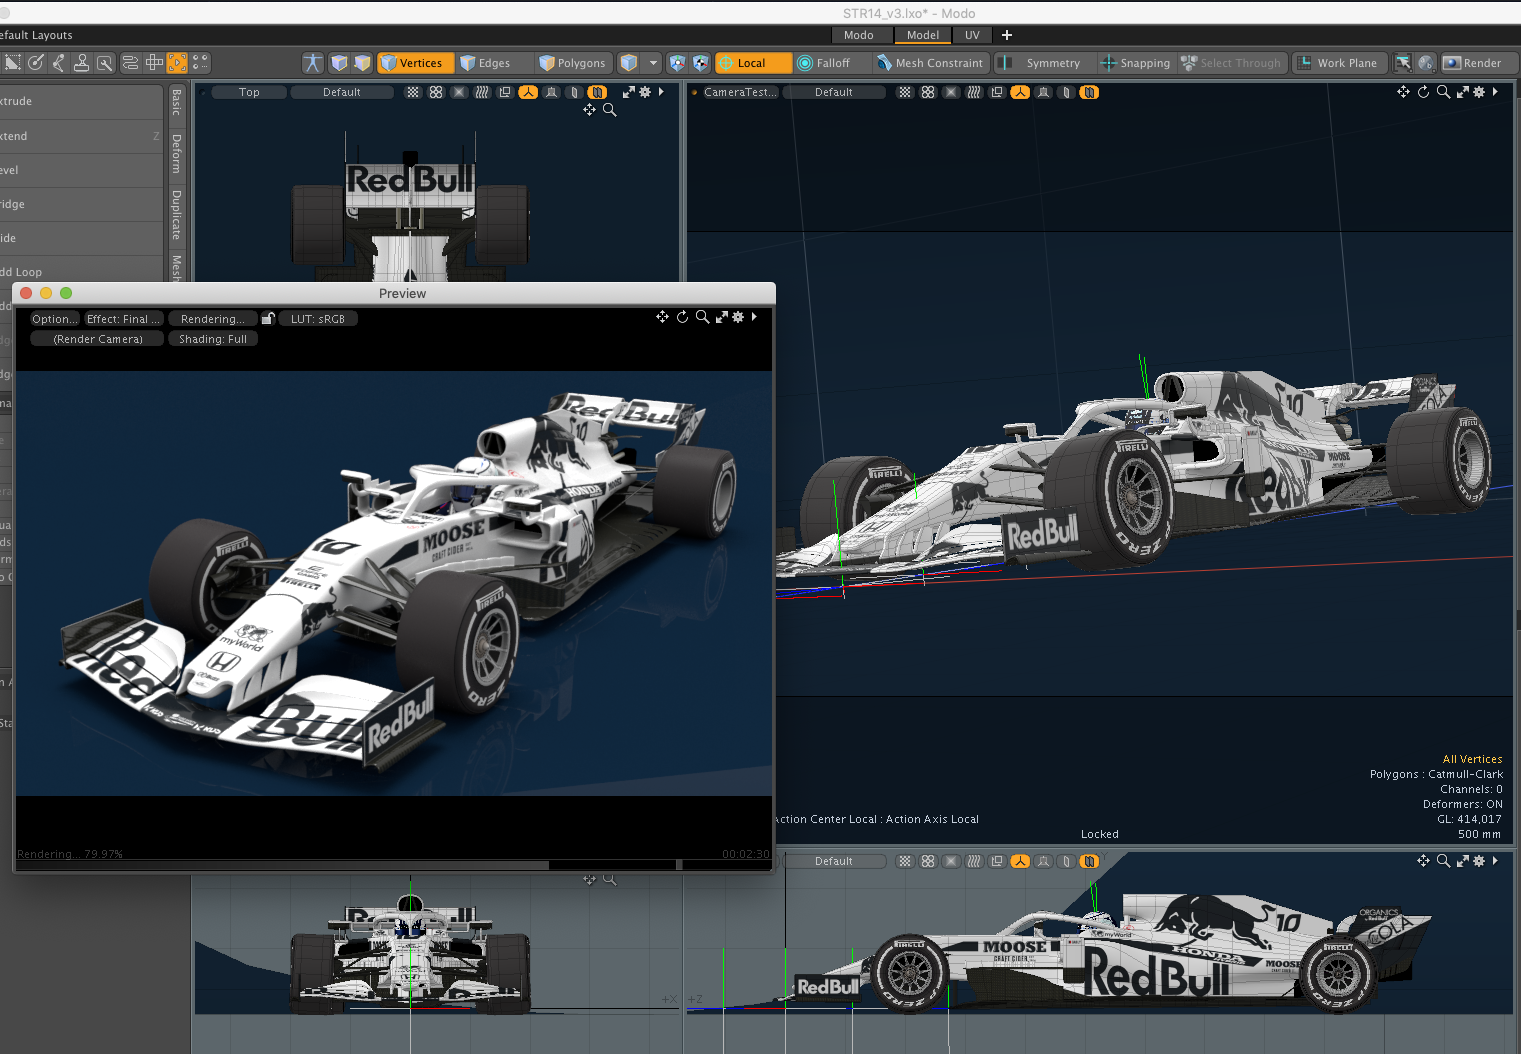Open selection-mode dropdown arrow after Polygons
Image resolution: width=1521 pixels, height=1054 pixels.
tap(653, 63)
